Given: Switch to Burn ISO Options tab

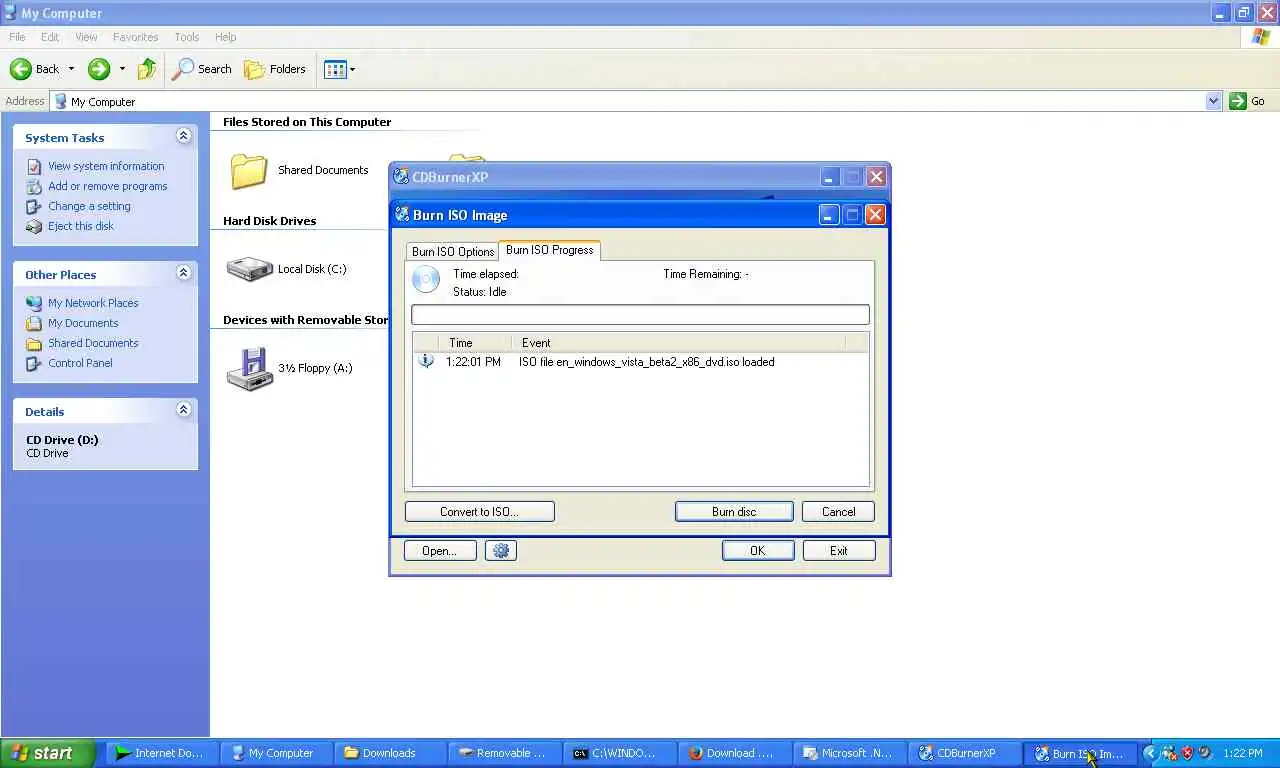Looking at the screenshot, I should (453, 251).
